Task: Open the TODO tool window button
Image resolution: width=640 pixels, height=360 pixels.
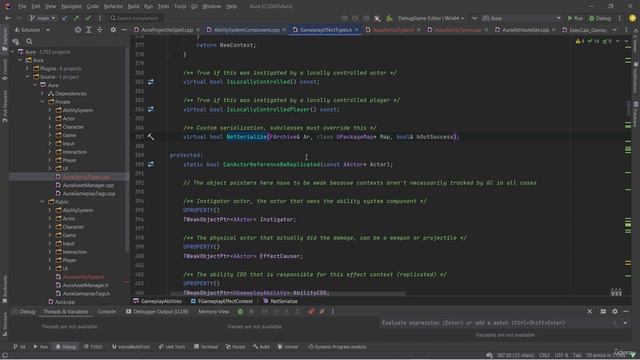Action: point(93,347)
